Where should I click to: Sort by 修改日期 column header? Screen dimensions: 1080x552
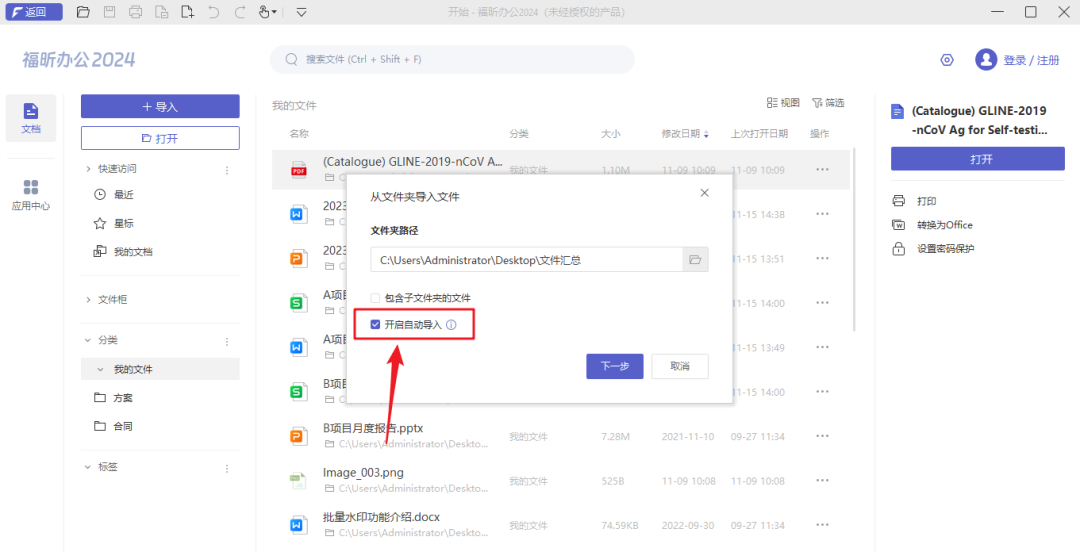point(685,134)
